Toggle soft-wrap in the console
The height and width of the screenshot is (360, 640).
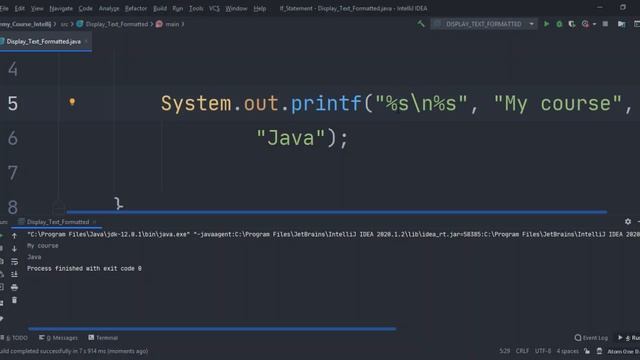[14, 261]
